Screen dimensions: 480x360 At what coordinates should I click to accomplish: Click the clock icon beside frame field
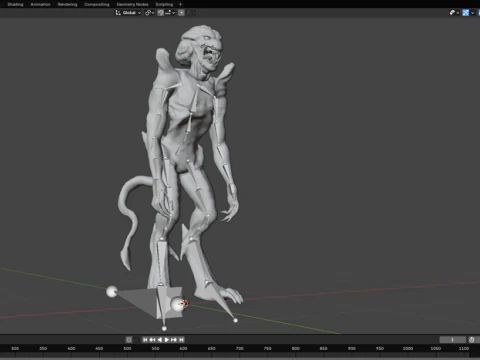[x=472, y=340]
